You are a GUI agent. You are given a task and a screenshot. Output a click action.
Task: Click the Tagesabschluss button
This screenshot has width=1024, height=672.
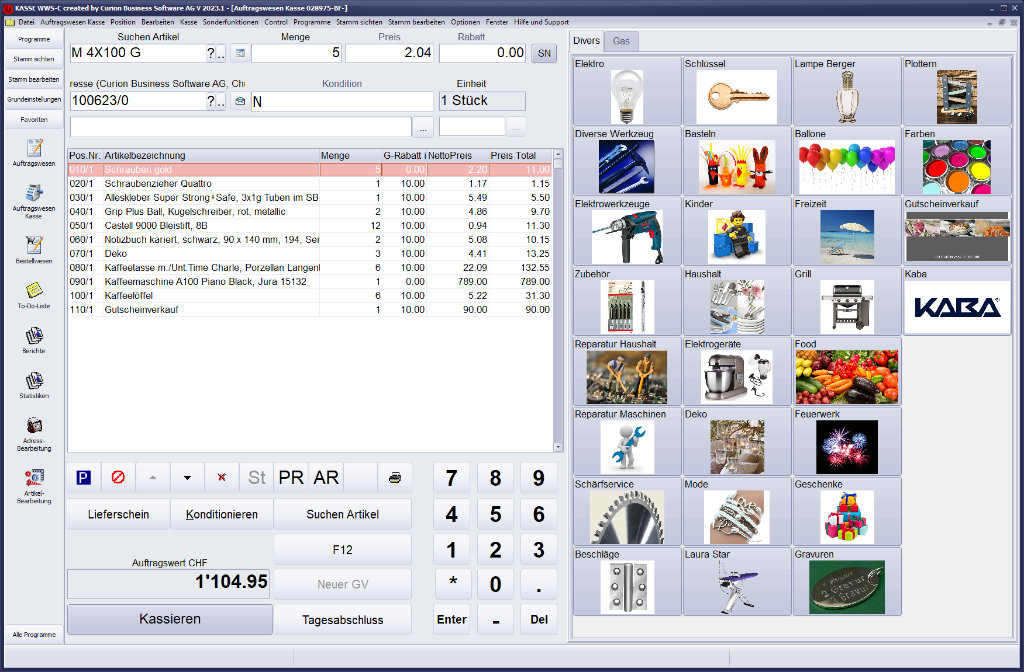(x=342, y=619)
